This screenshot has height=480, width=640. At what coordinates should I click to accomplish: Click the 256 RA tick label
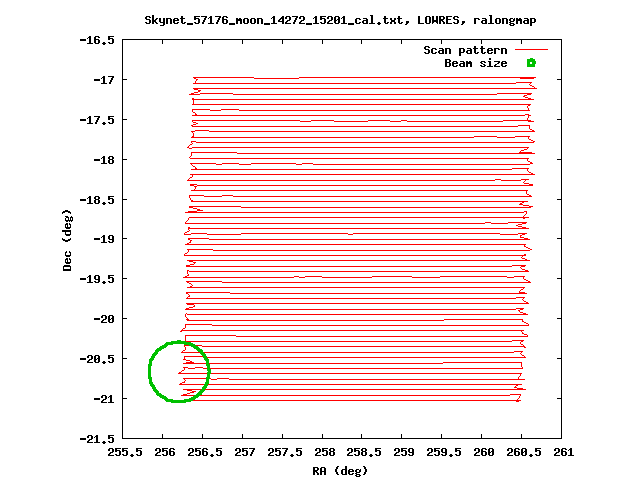(164, 452)
